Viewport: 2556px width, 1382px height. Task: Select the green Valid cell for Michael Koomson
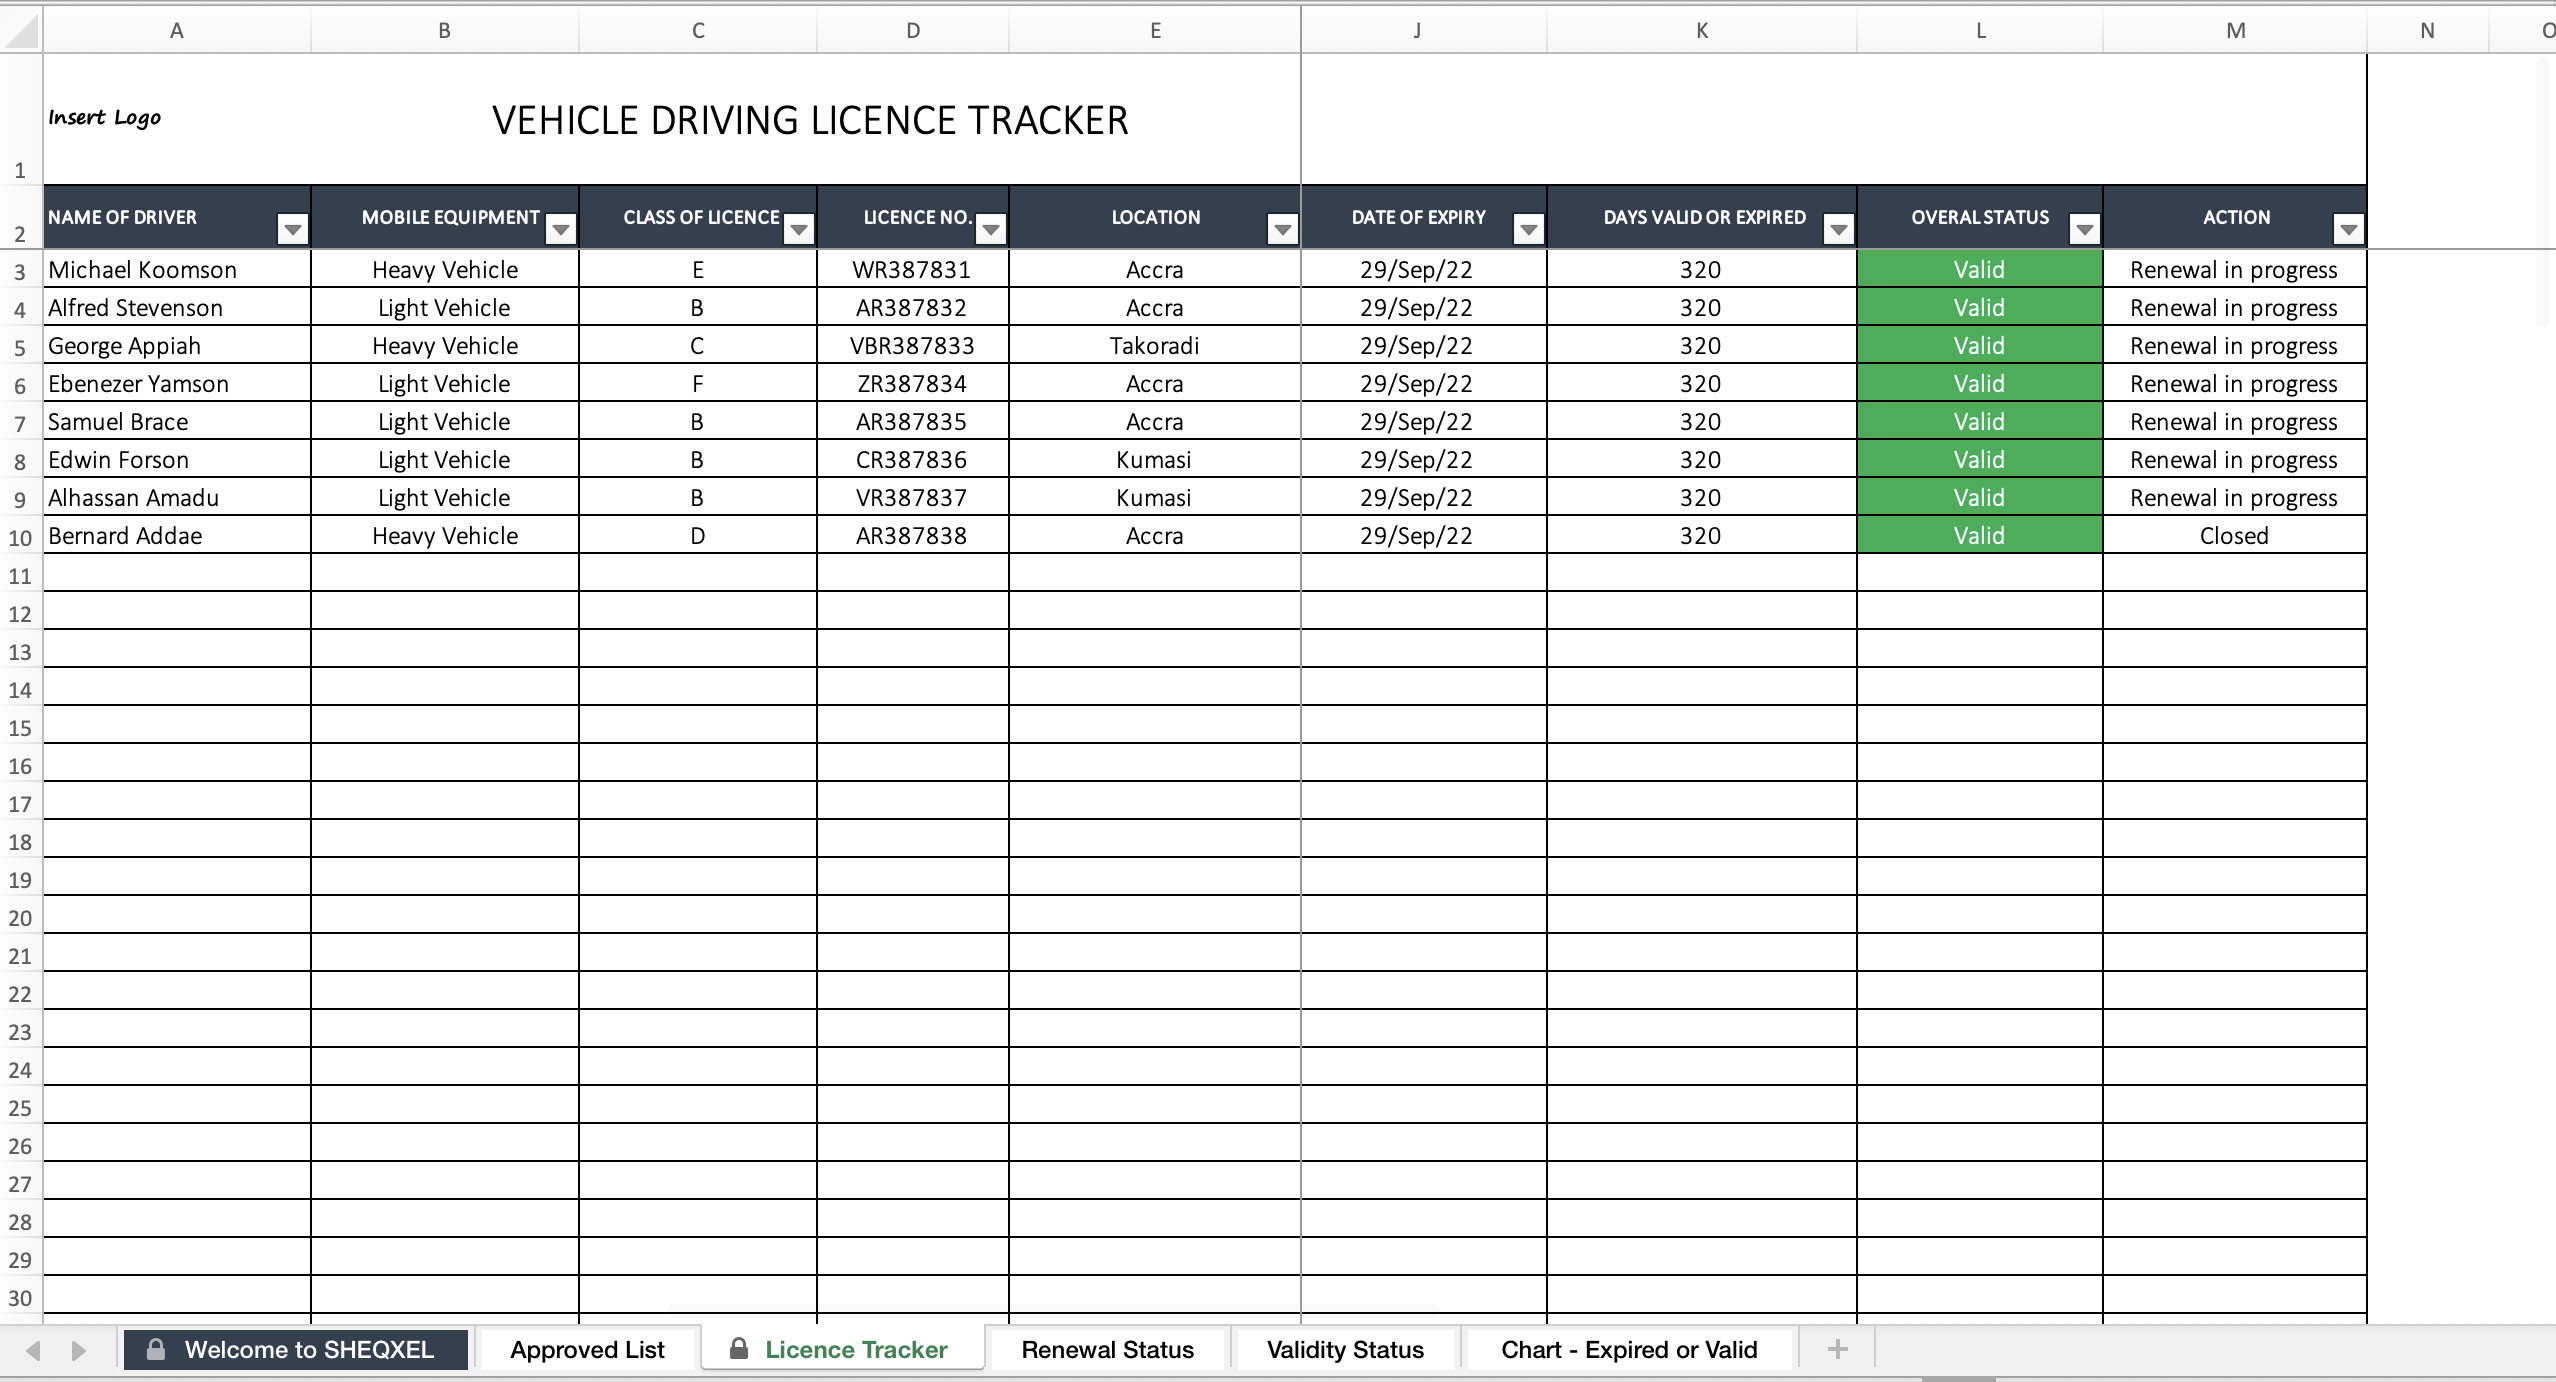(x=1979, y=270)
